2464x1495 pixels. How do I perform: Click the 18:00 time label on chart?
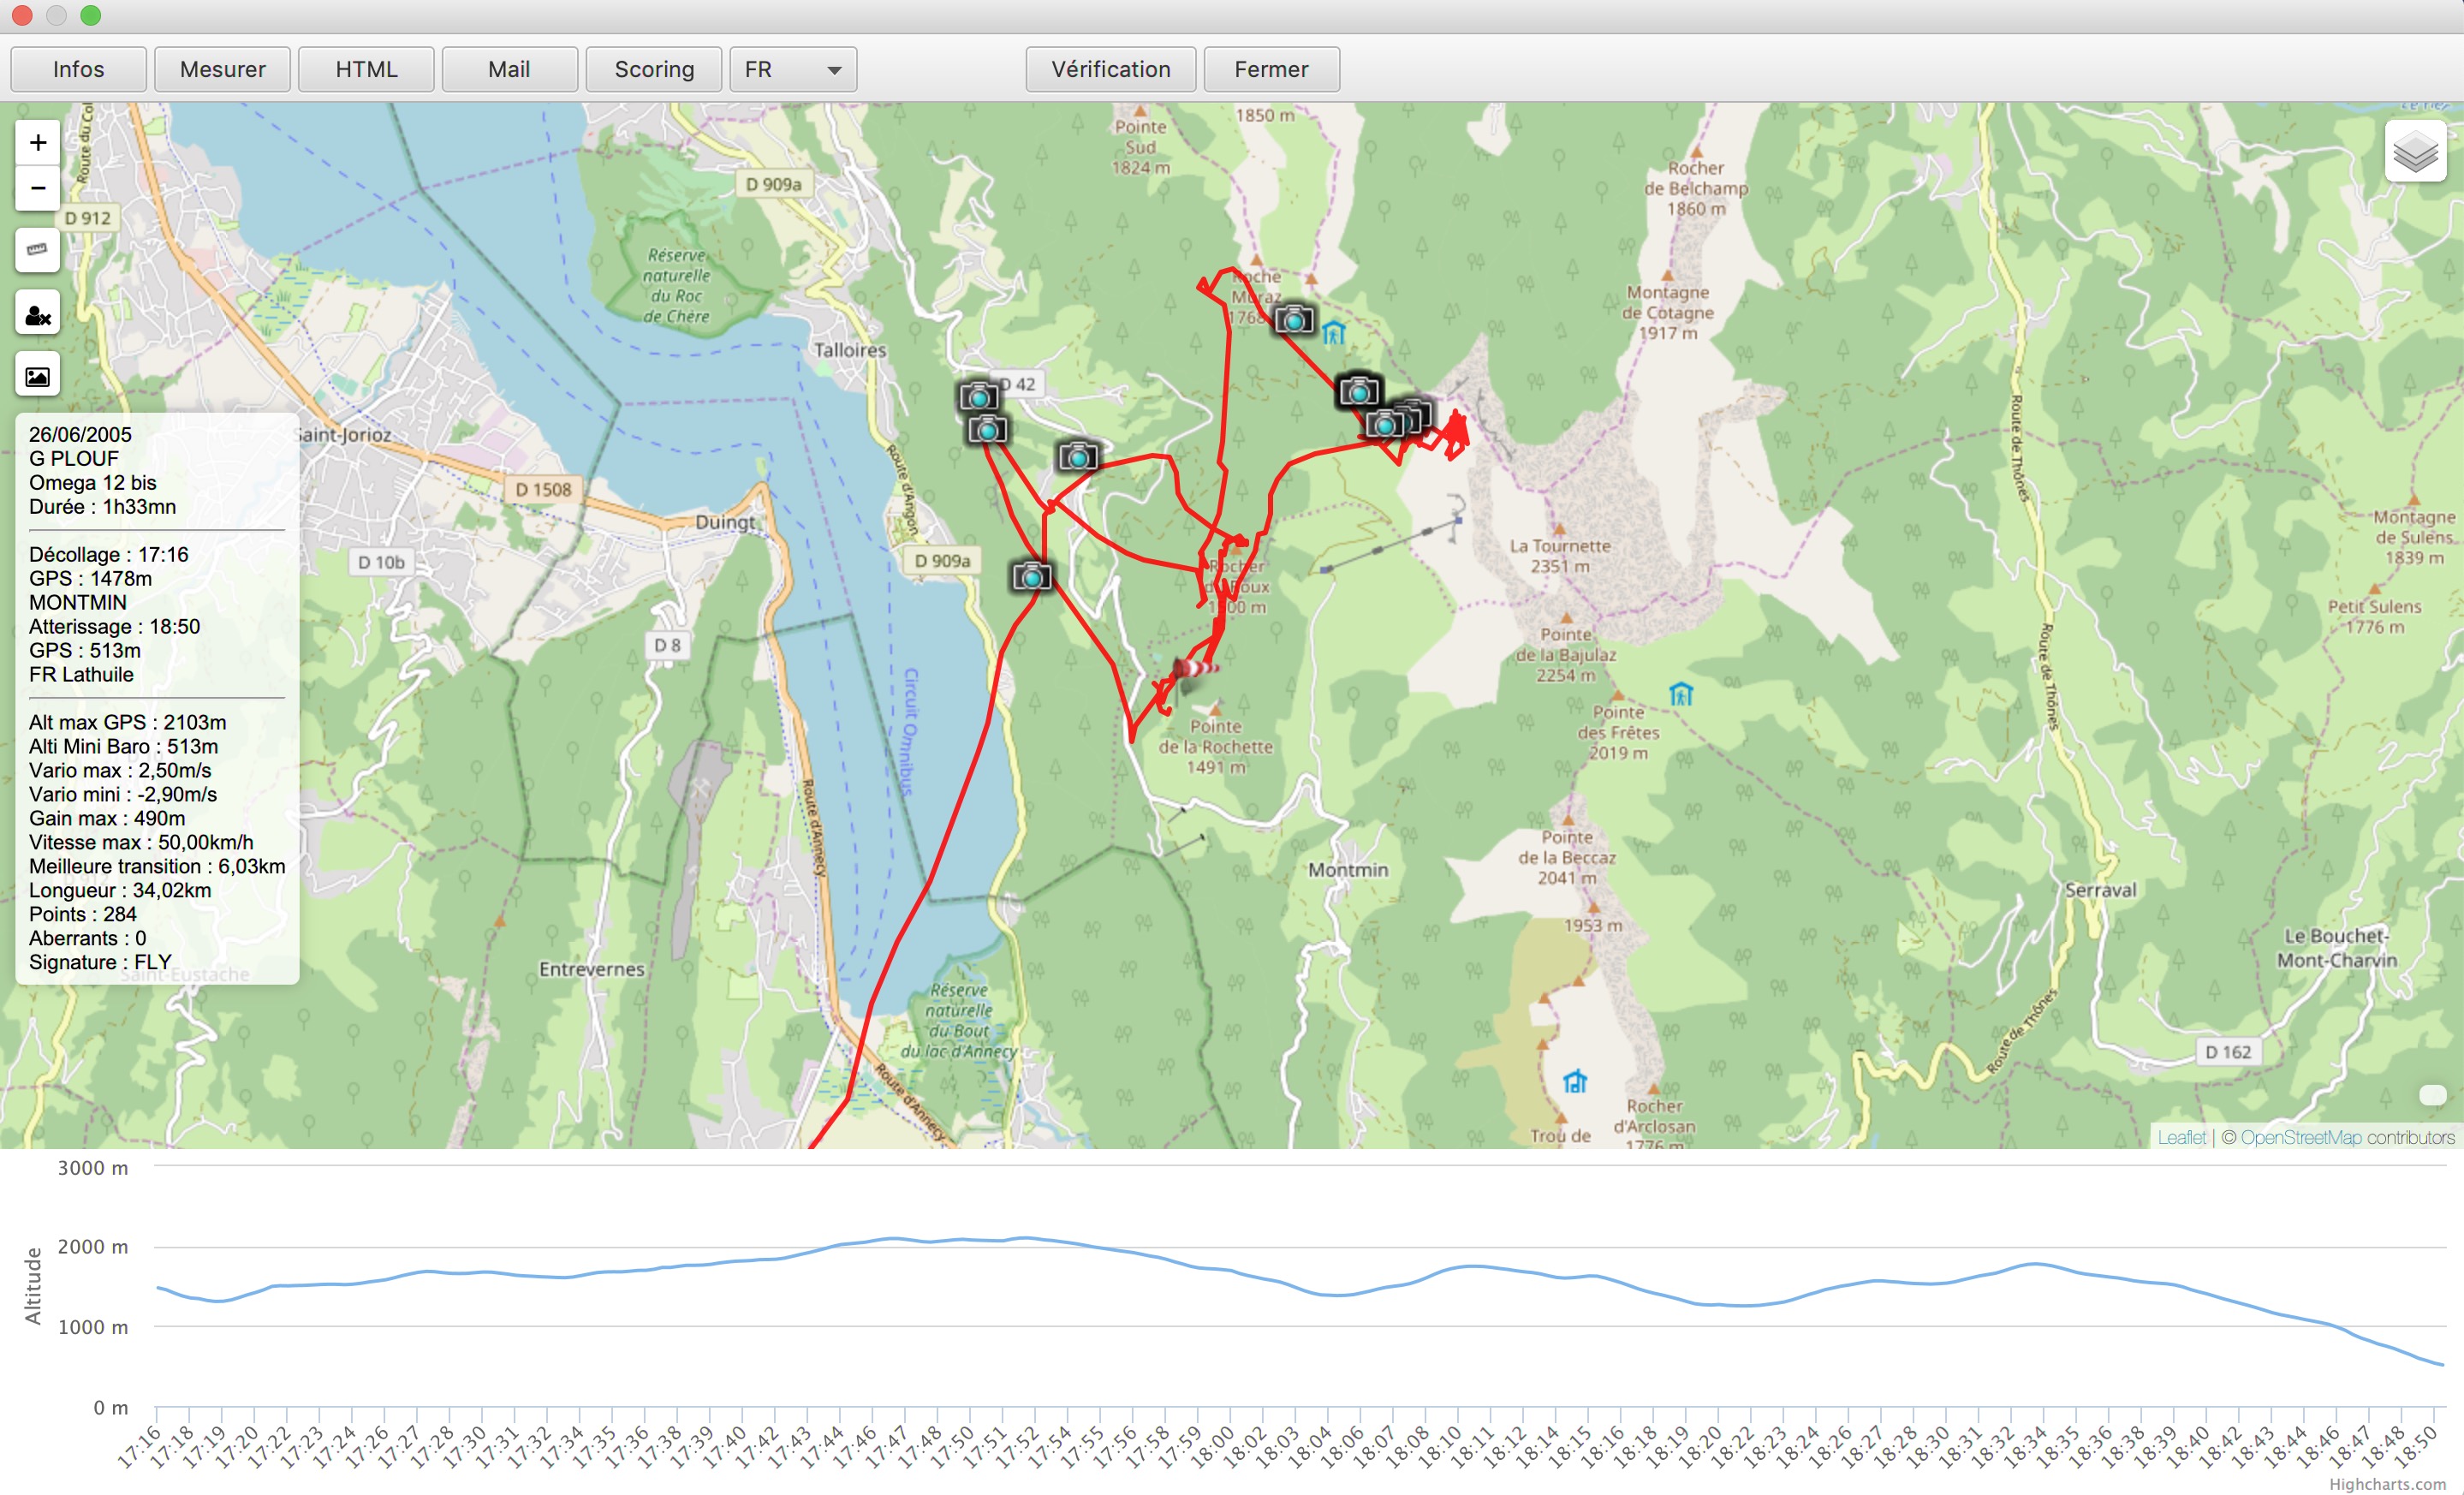pyautogui.click(x=1213, y=1447)
